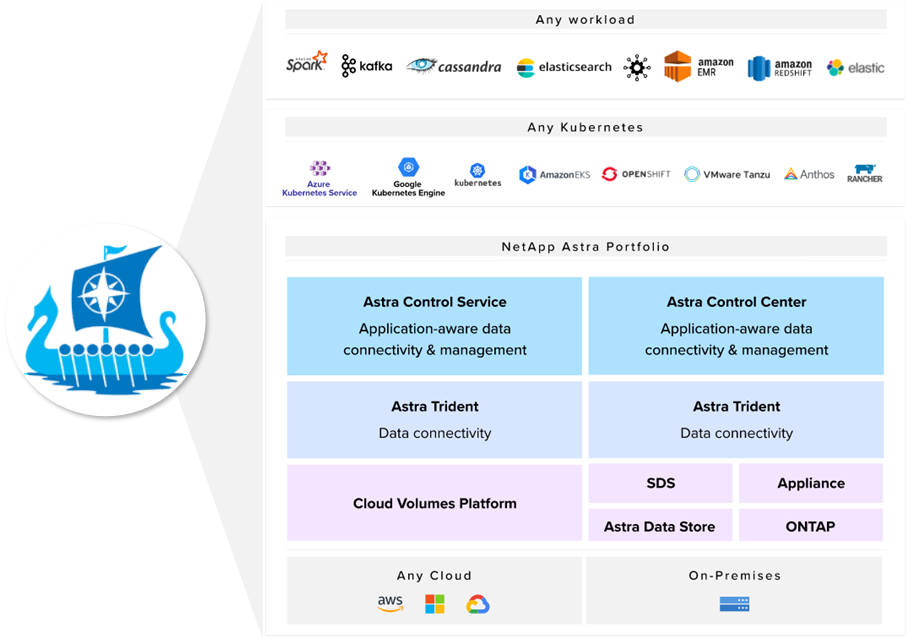908x640 pixels.
Task: Click 'Data connectivity' text in left Trident box
Action: click(434, 433)
